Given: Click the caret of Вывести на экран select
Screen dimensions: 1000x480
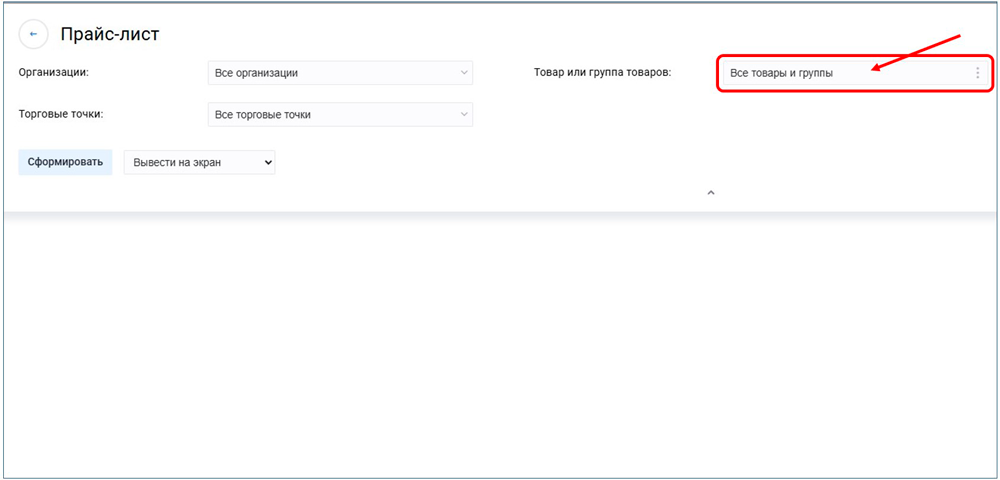Looking at the screenshot, I should (x=265, y=162).
